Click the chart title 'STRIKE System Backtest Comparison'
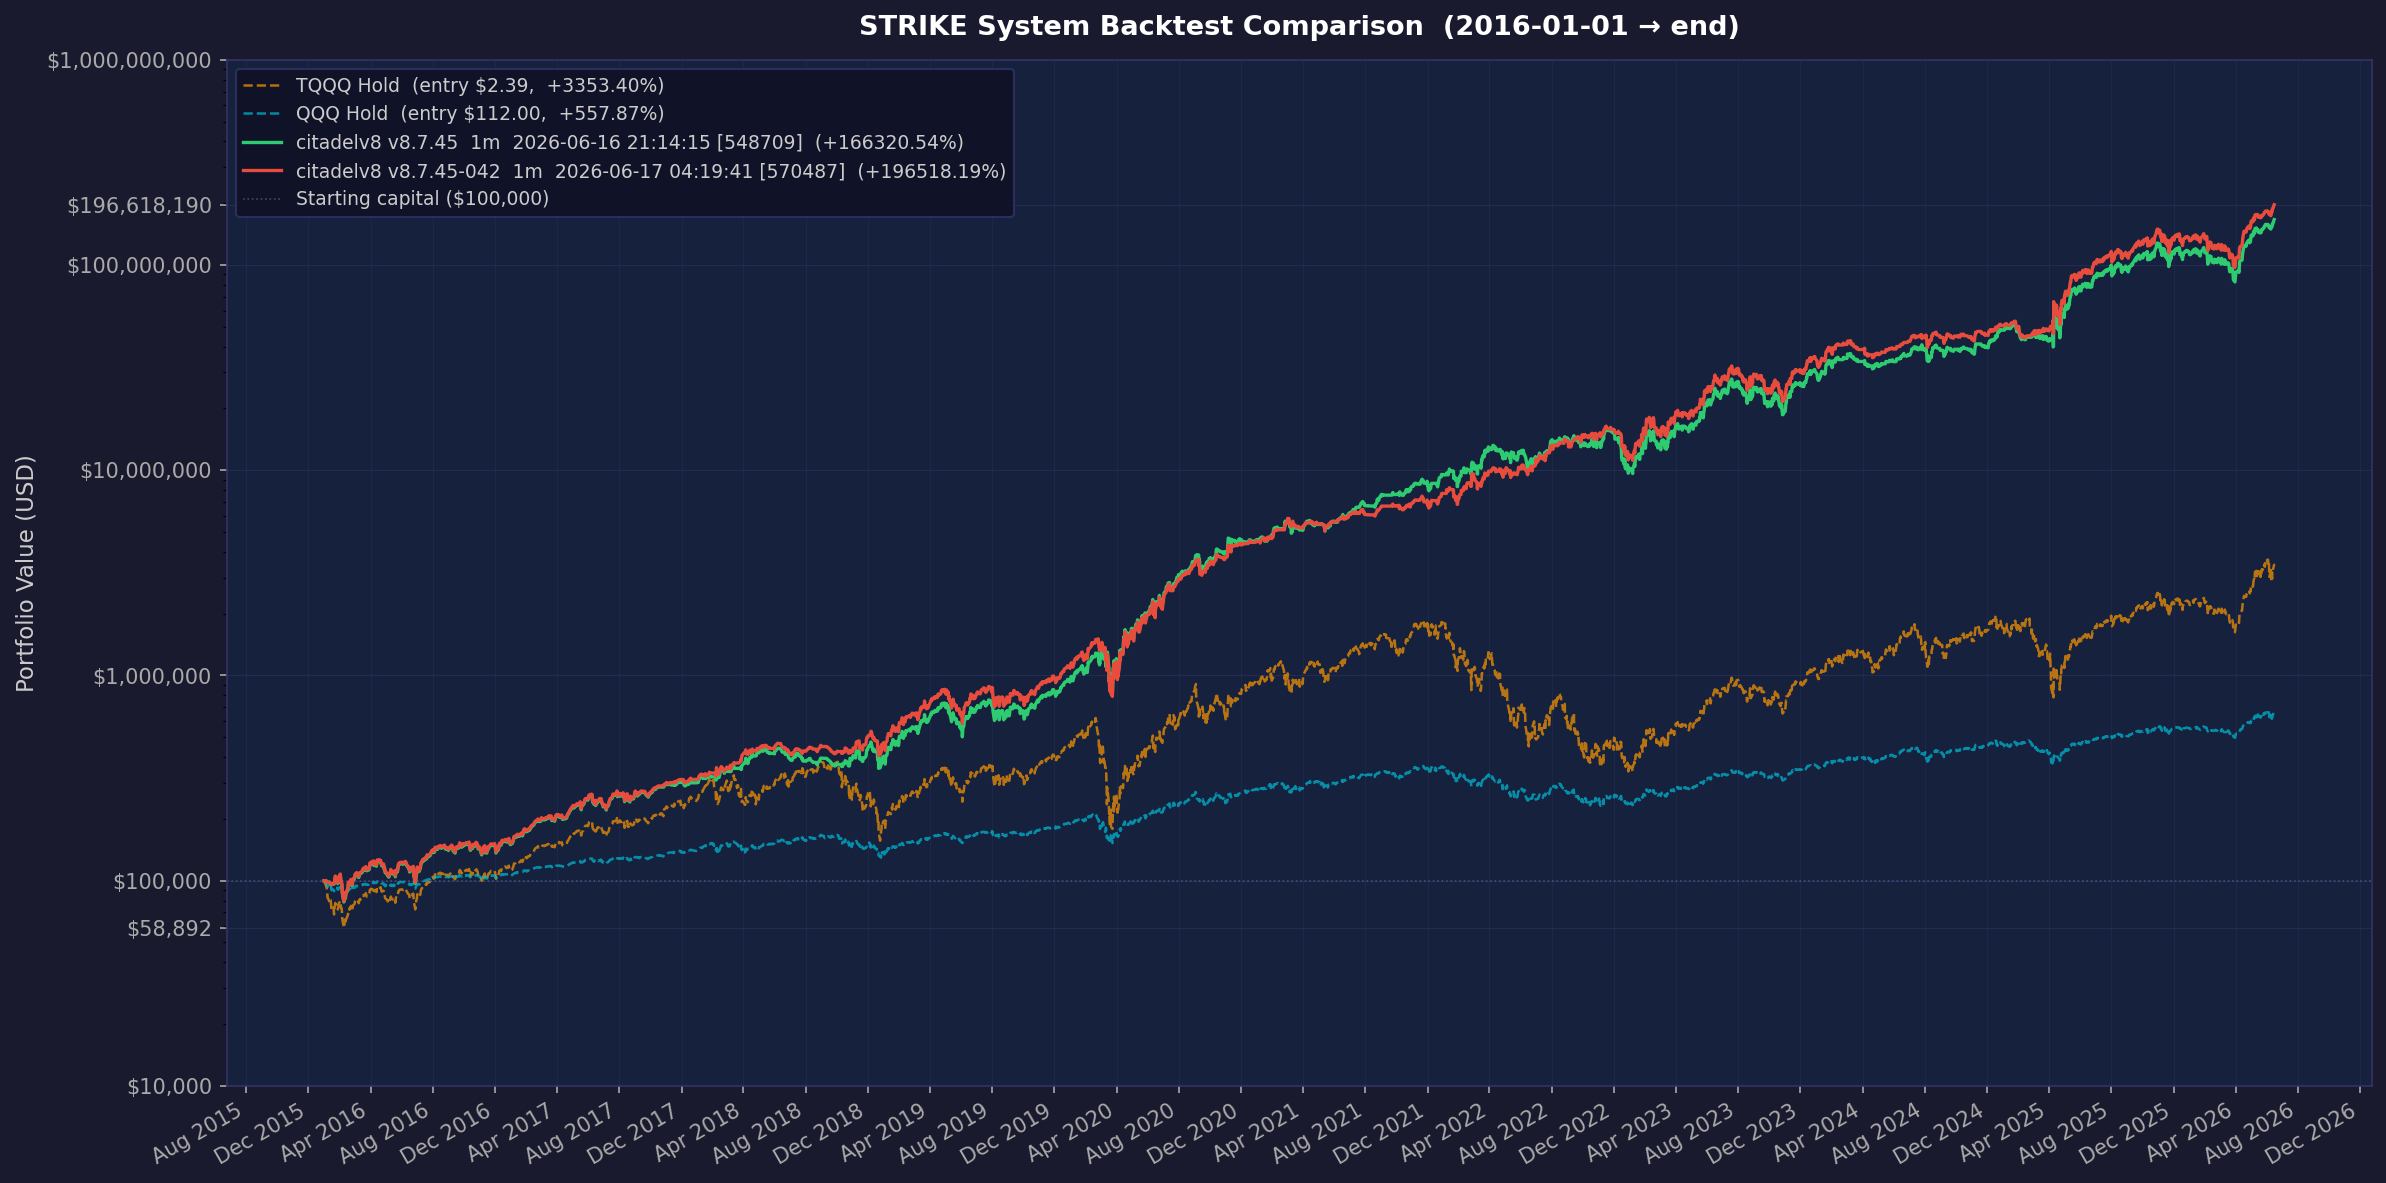 click(x=1141, y=27)
